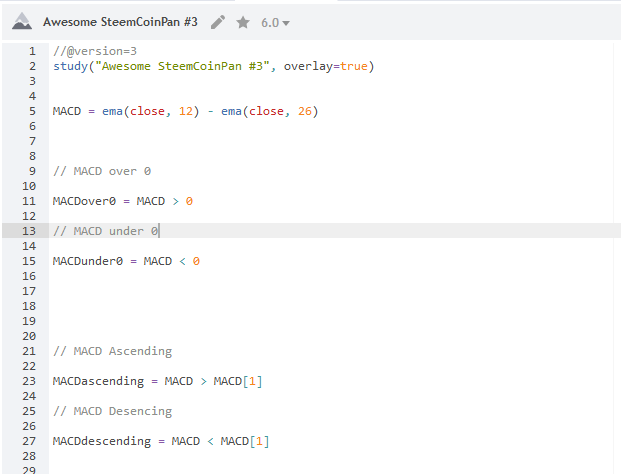
Task: Click line number 13 in the gutter
Action: point(29,231)
